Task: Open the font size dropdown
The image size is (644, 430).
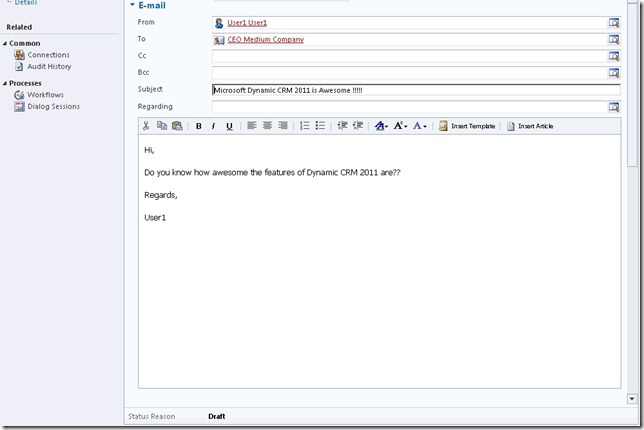Action: (400, 126)
